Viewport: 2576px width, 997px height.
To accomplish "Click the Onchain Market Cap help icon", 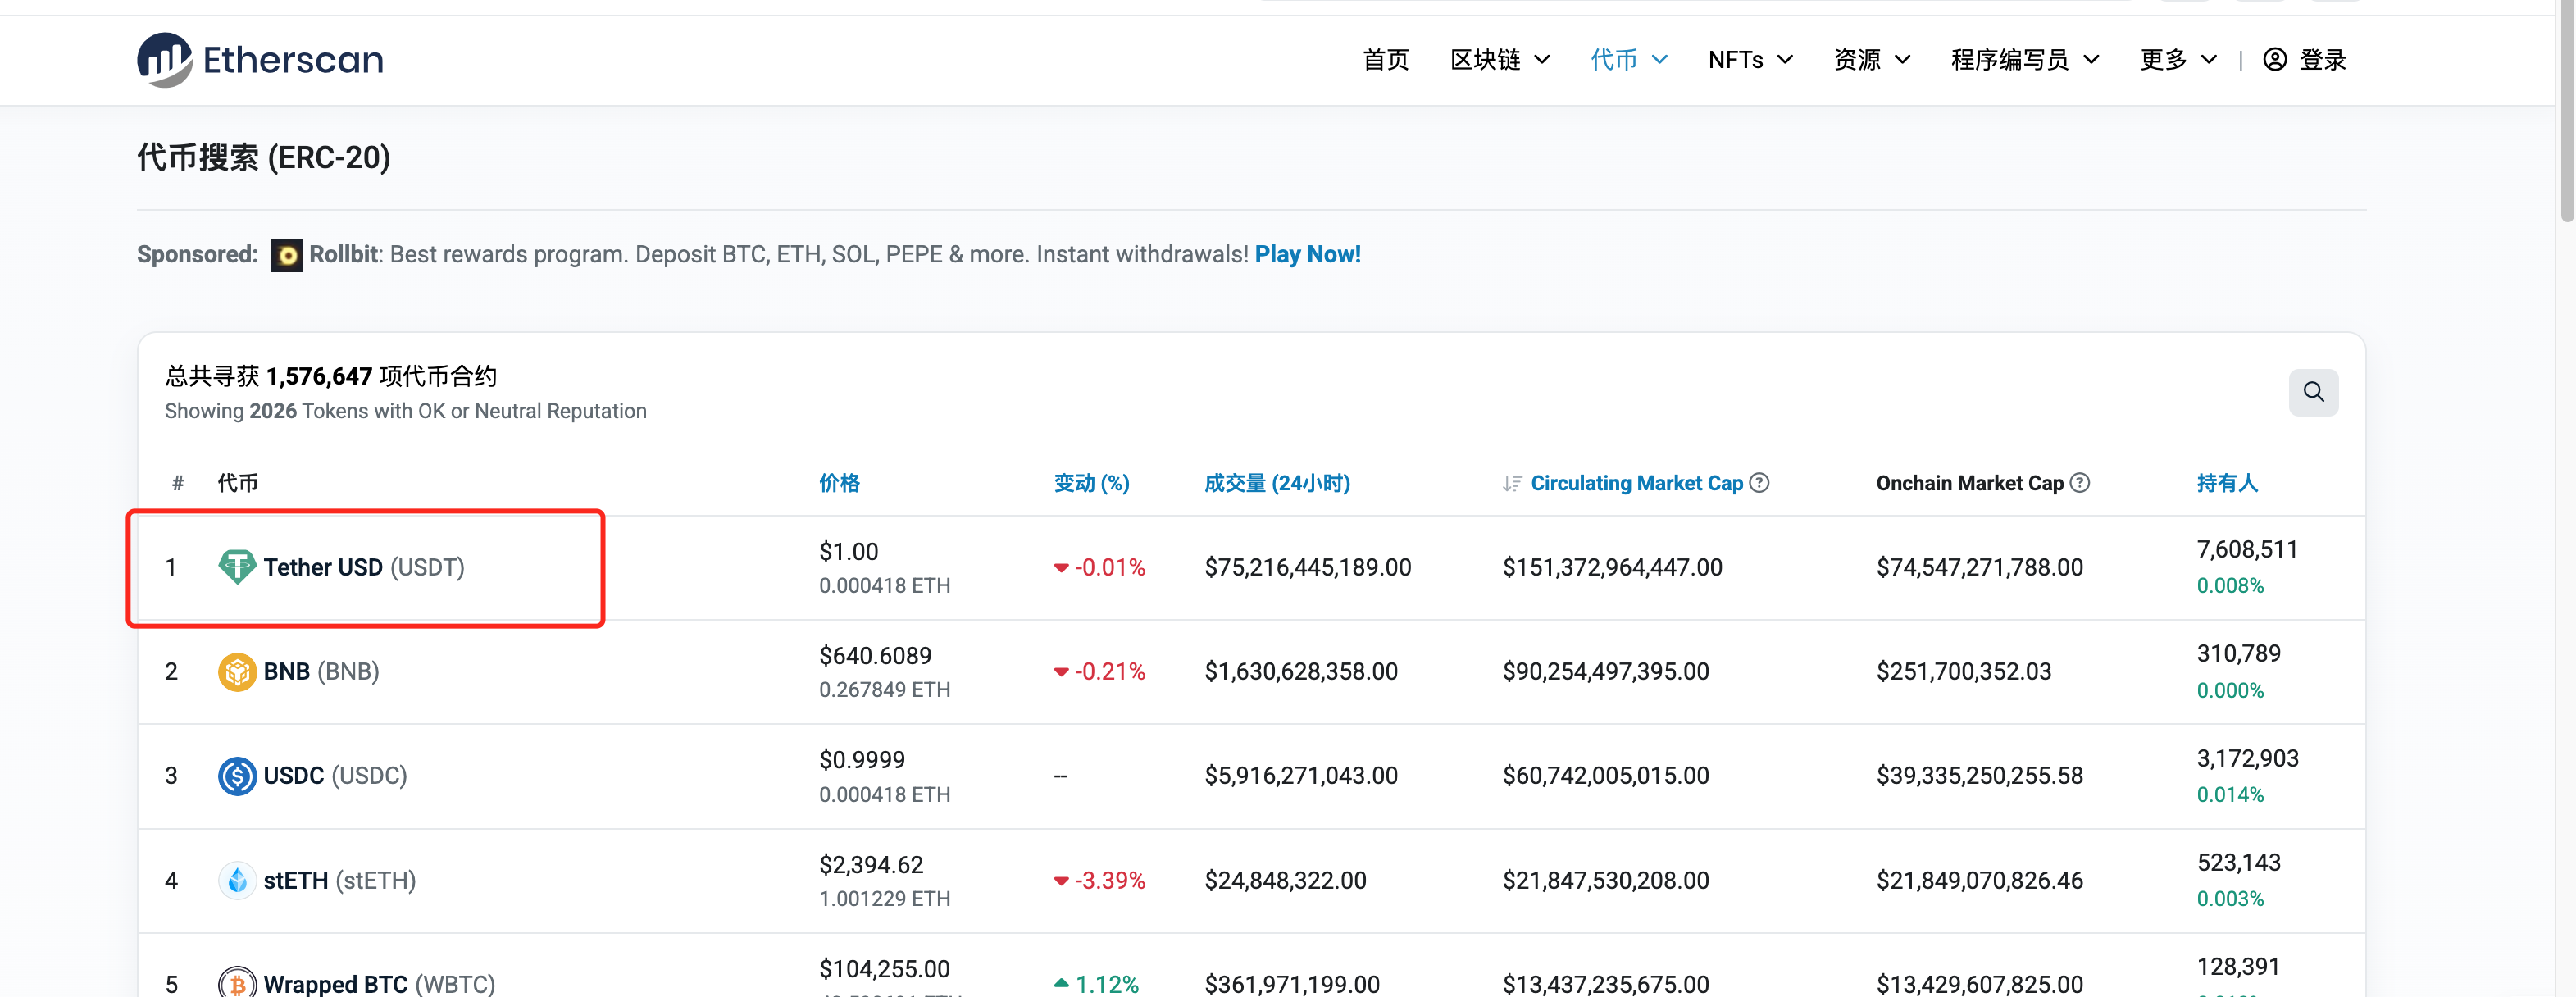I will click(2080, 483).
